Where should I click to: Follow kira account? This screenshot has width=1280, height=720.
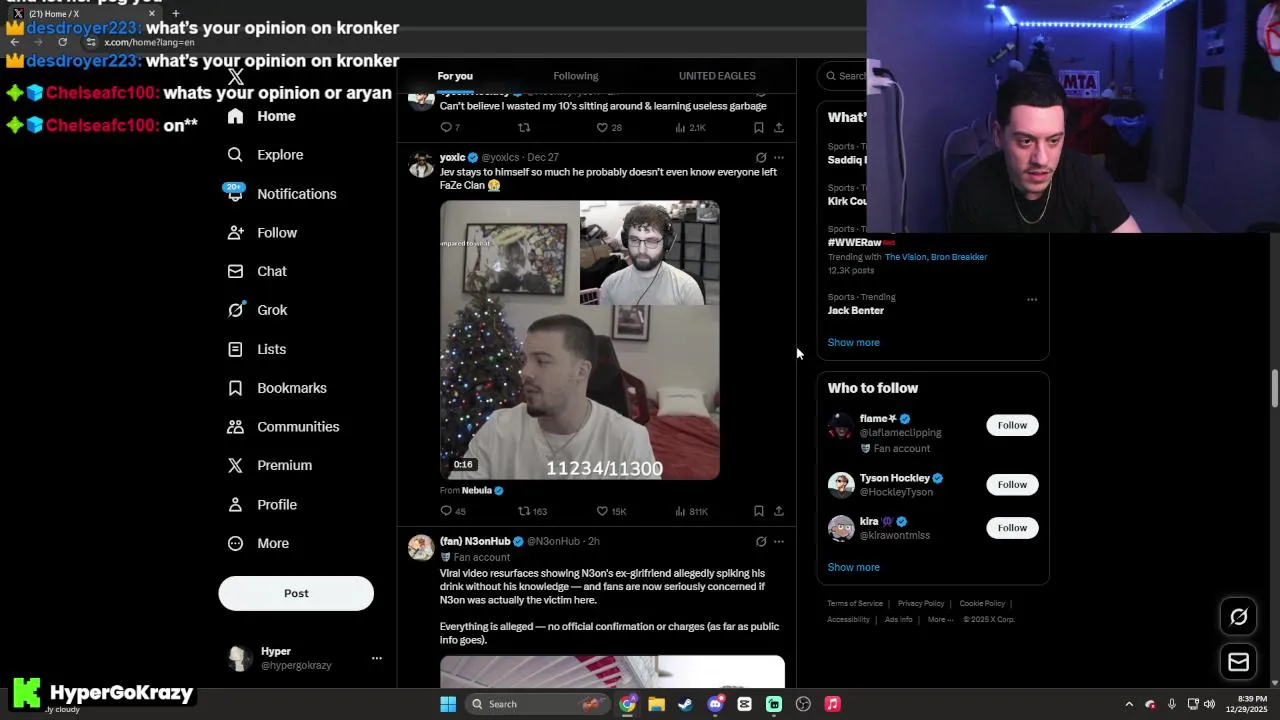tap(1012, 527)
